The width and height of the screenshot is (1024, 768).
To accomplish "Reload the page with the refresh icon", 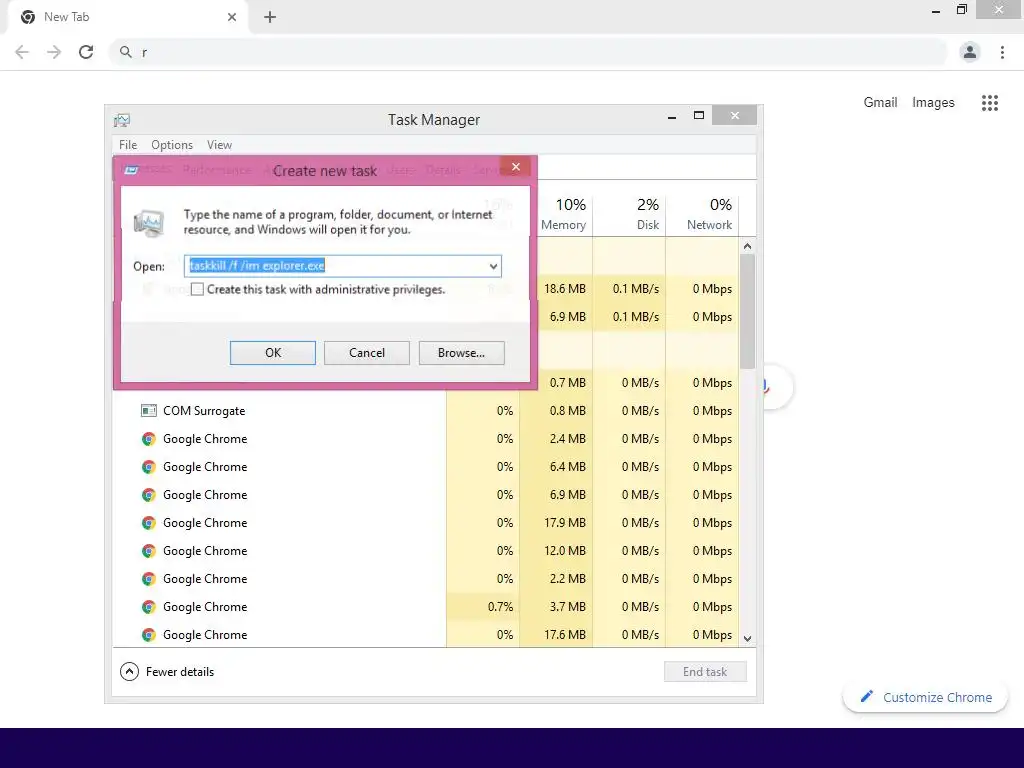I will (86, 52).
